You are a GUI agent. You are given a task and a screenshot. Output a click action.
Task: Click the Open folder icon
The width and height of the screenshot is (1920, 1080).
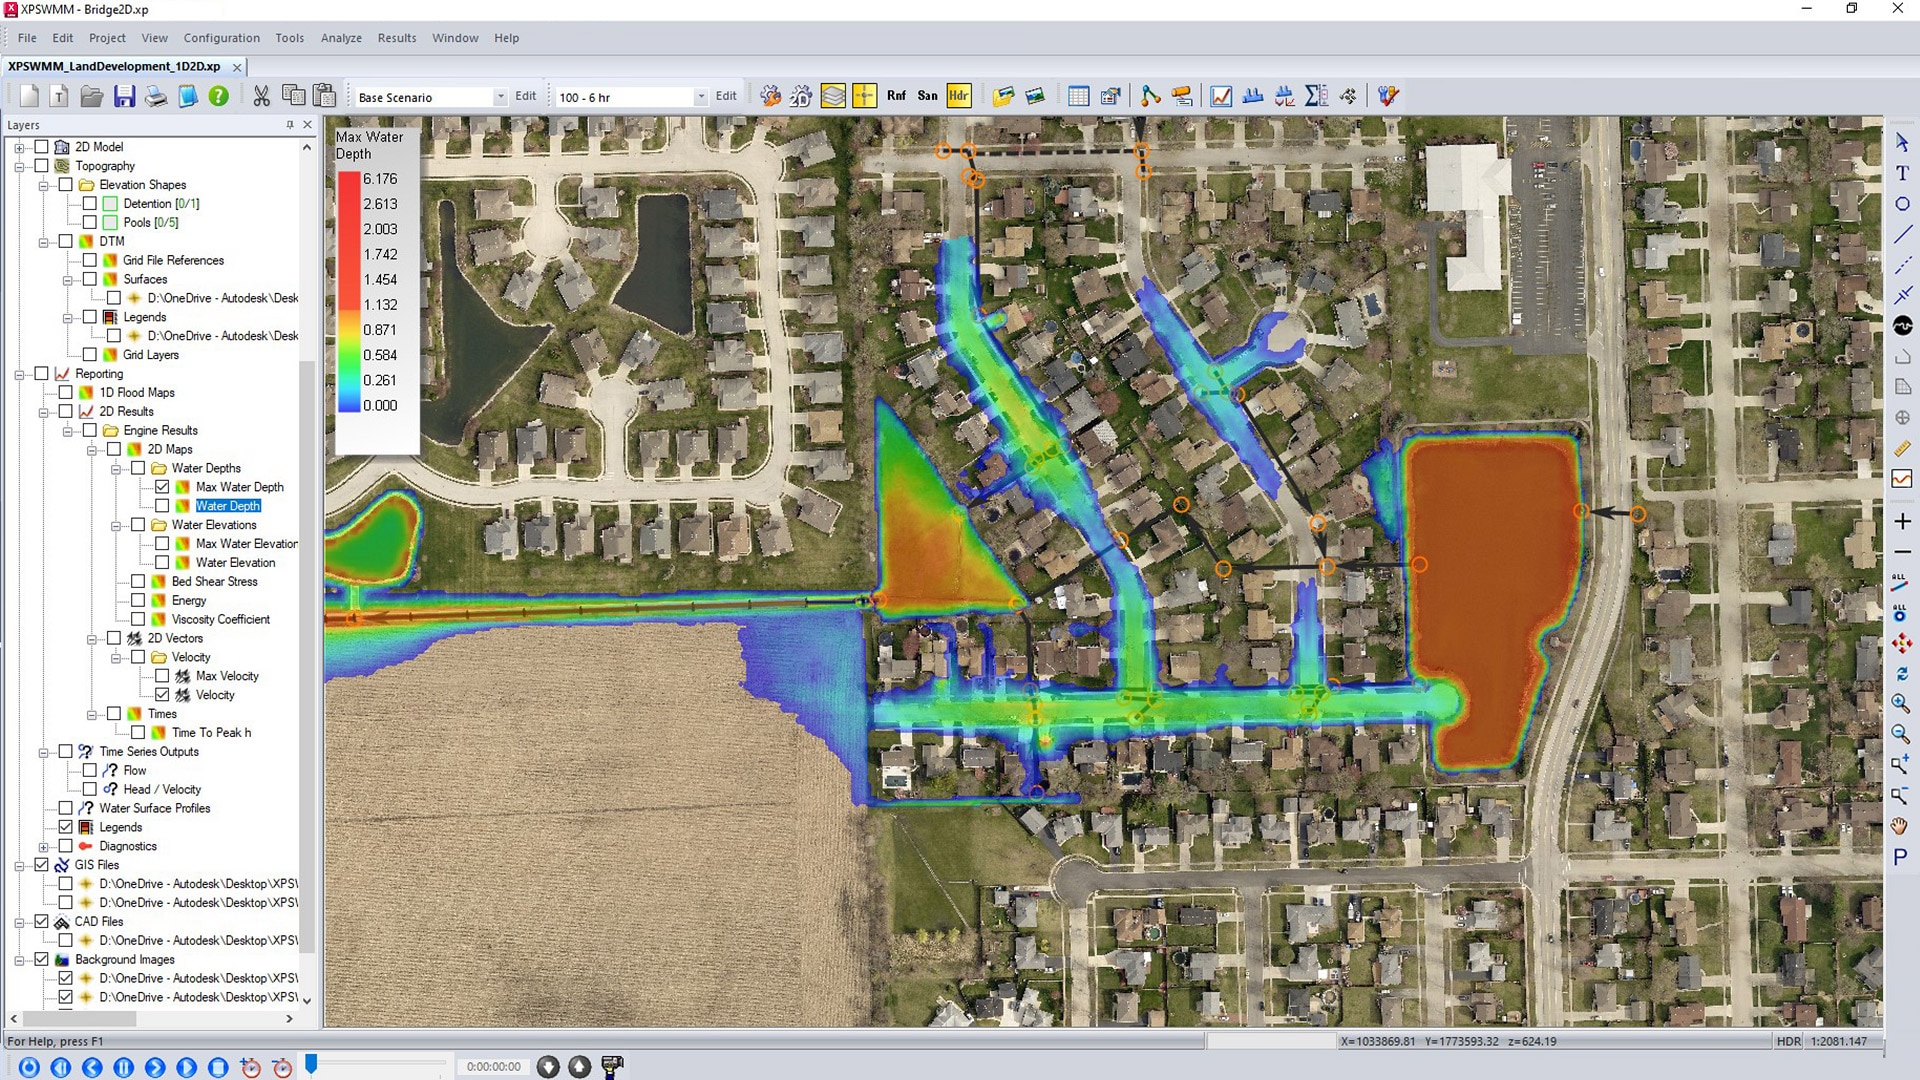[x=92, y=96]
